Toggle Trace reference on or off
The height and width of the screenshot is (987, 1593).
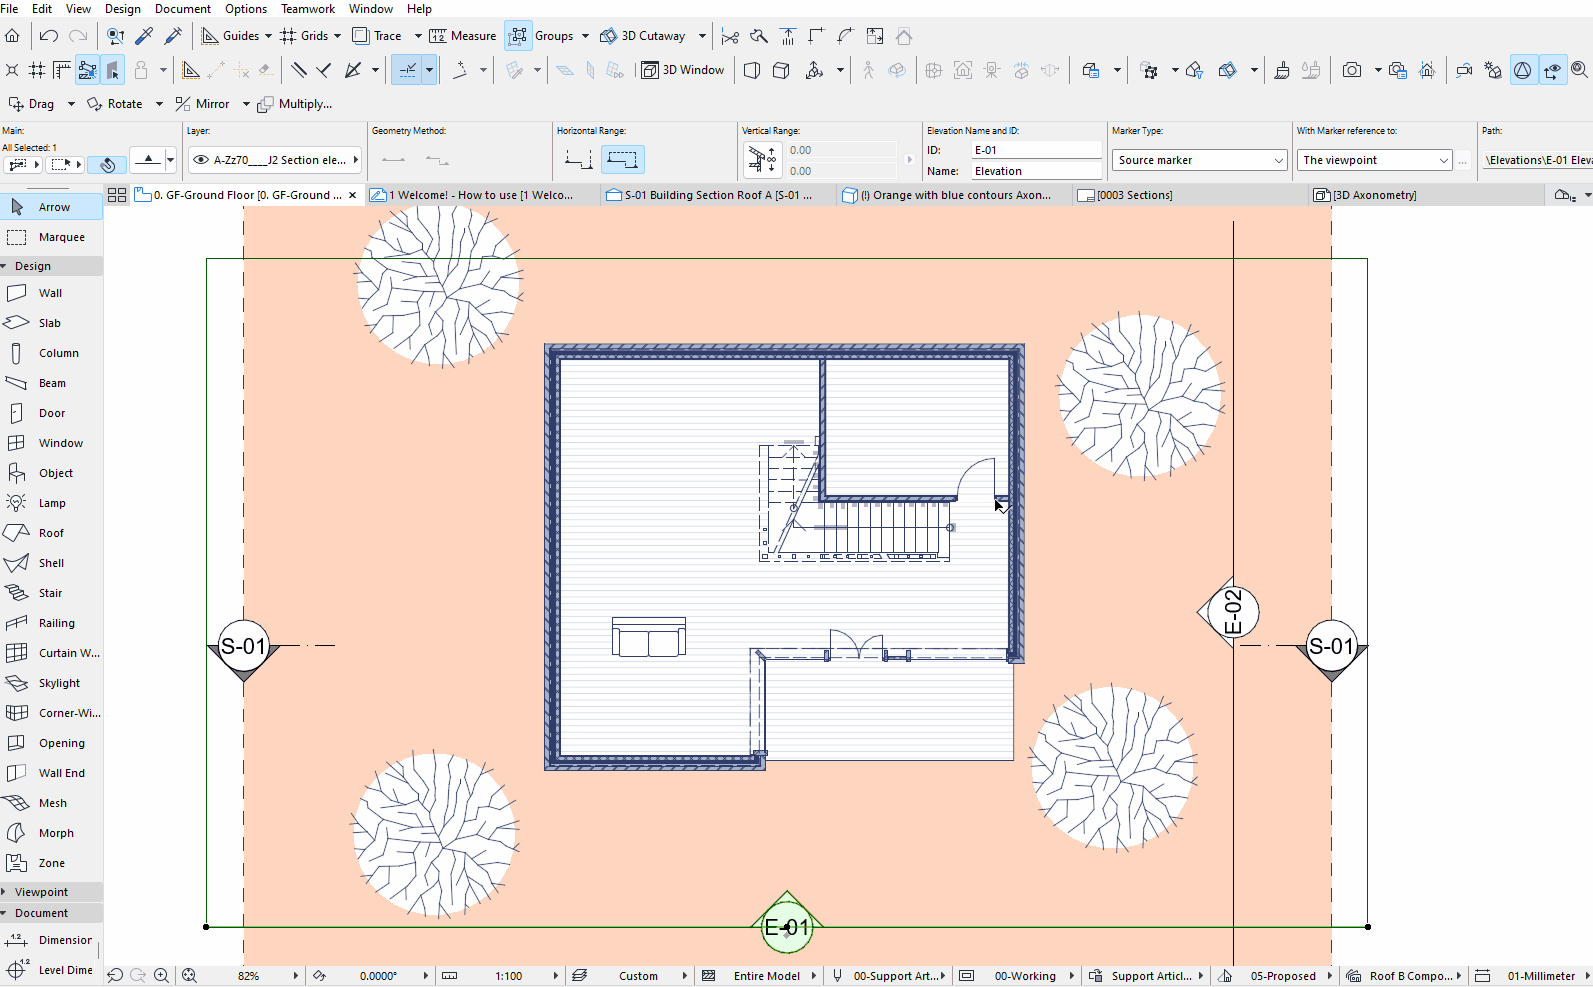click(x=377, y=36)
